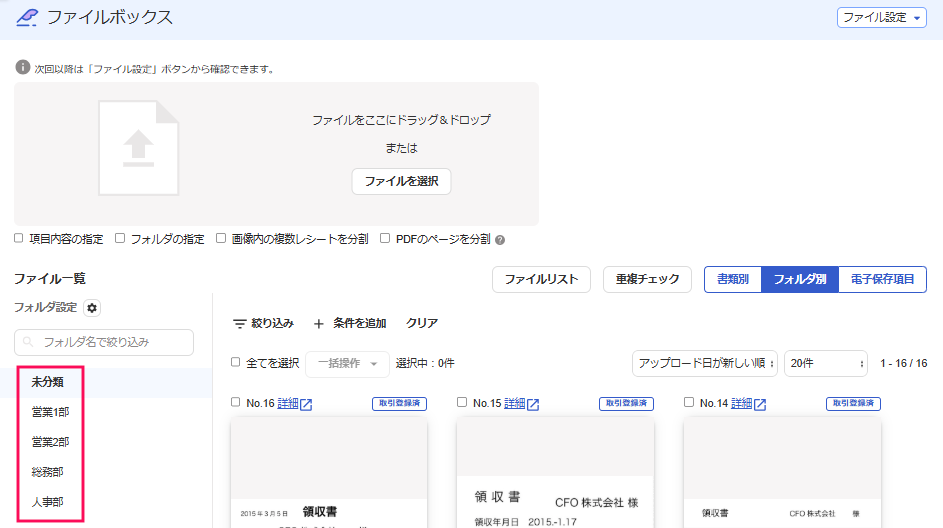Tick PDFのページを分割 checkbox
943x528 pixels.
(385, 238)
